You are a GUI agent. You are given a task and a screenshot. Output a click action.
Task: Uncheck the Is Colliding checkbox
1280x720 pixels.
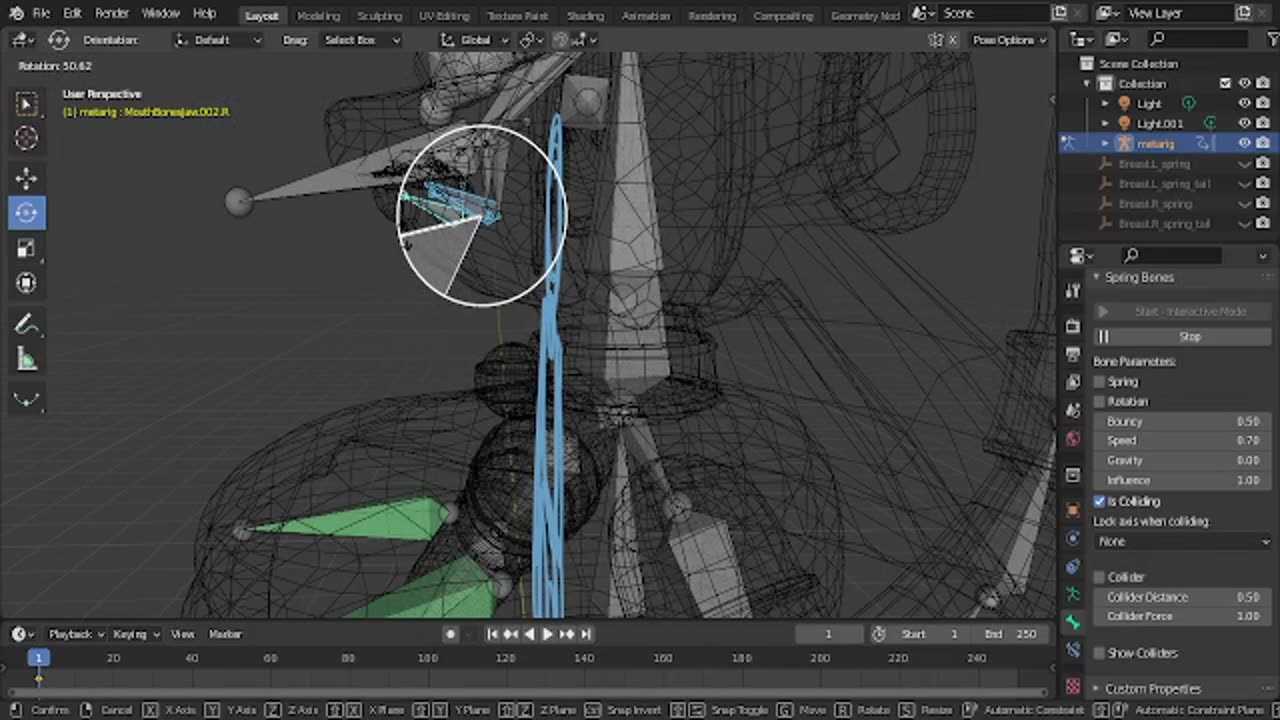1100,501
